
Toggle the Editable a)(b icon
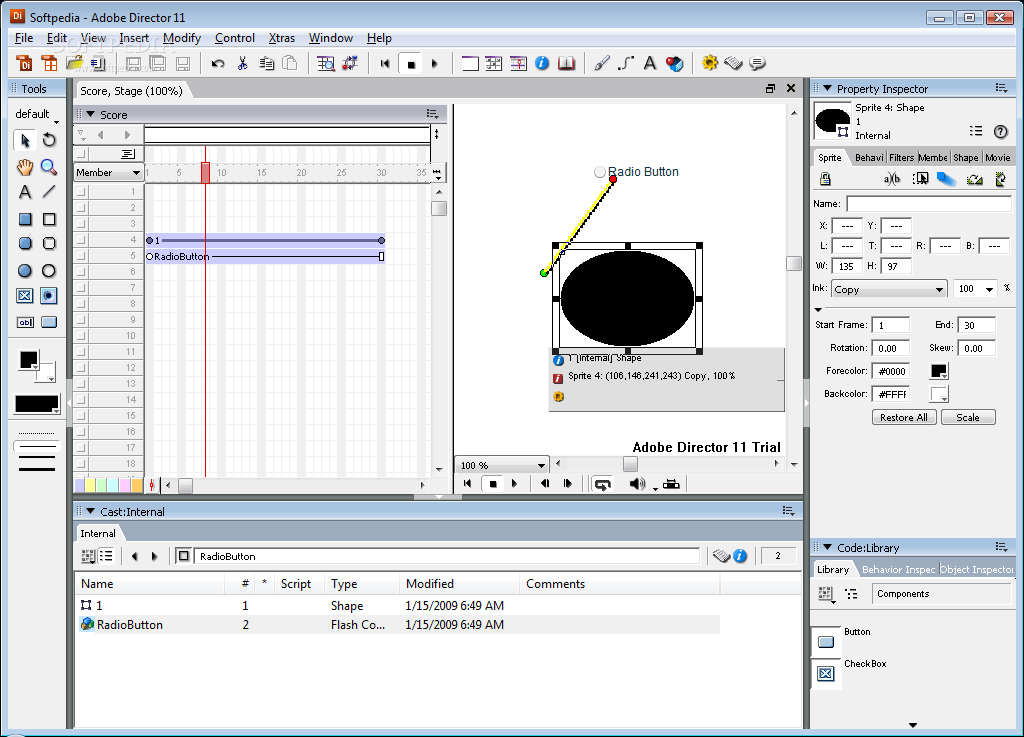(x=892, y=179)
